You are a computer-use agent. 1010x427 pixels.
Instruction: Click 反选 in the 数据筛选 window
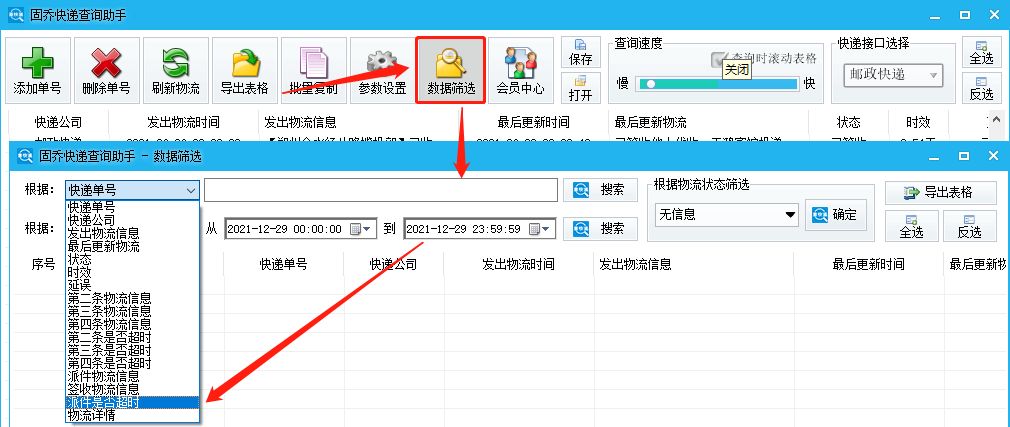[x=969, y=226]
